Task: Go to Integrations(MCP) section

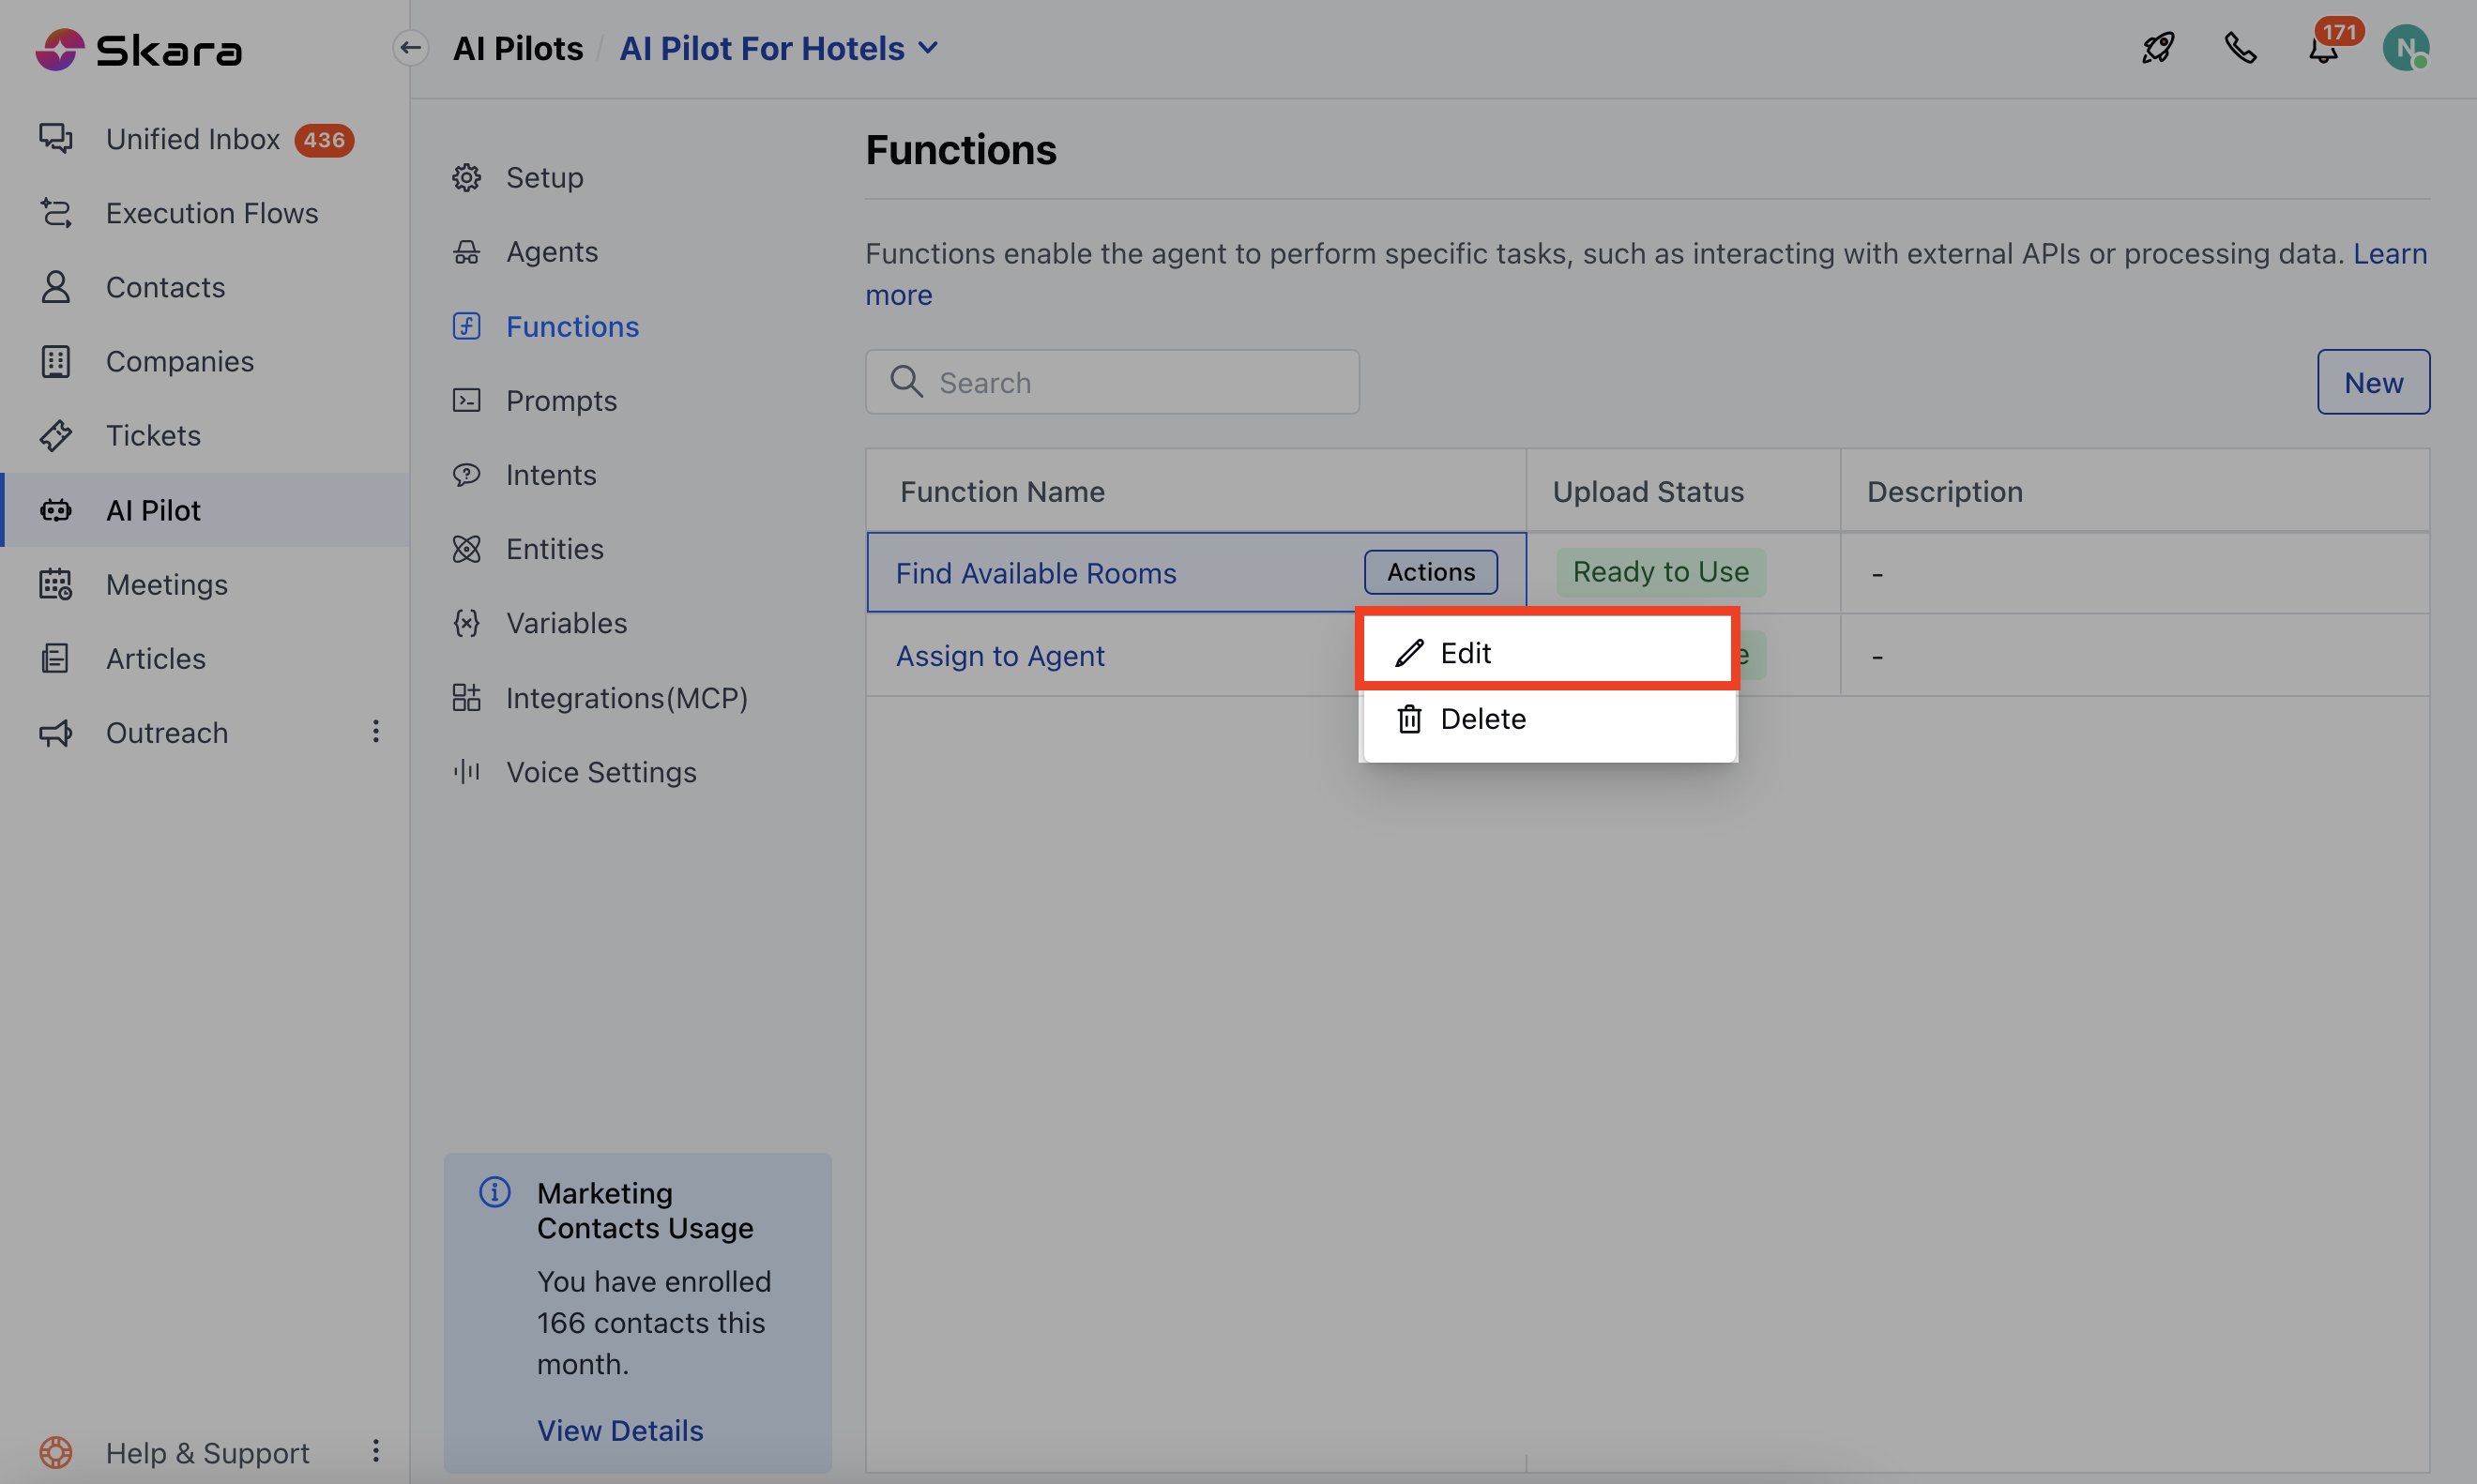Action: coord(626,697)
